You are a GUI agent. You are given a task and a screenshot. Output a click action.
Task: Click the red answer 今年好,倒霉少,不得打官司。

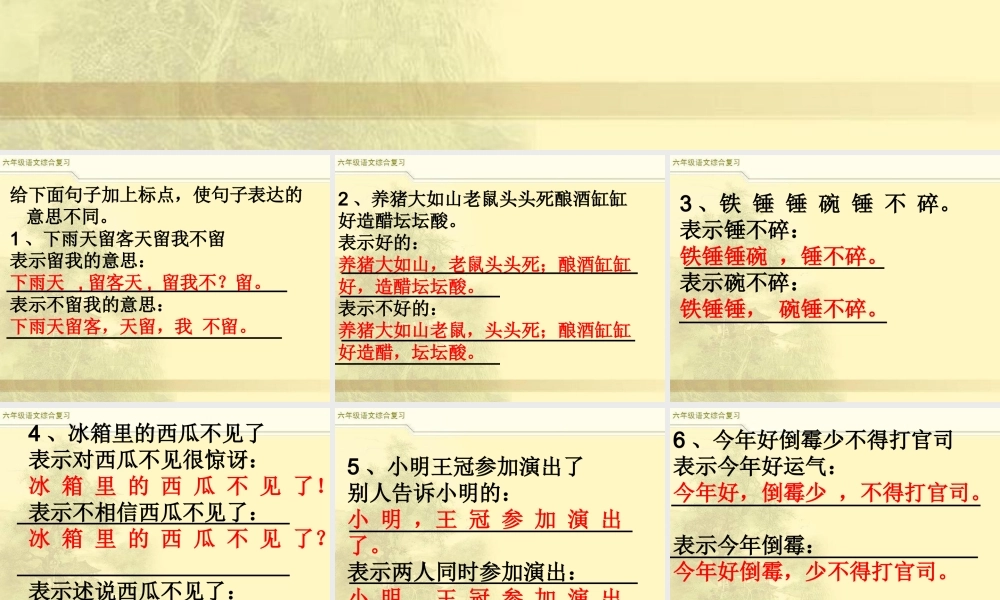[827, 493]
